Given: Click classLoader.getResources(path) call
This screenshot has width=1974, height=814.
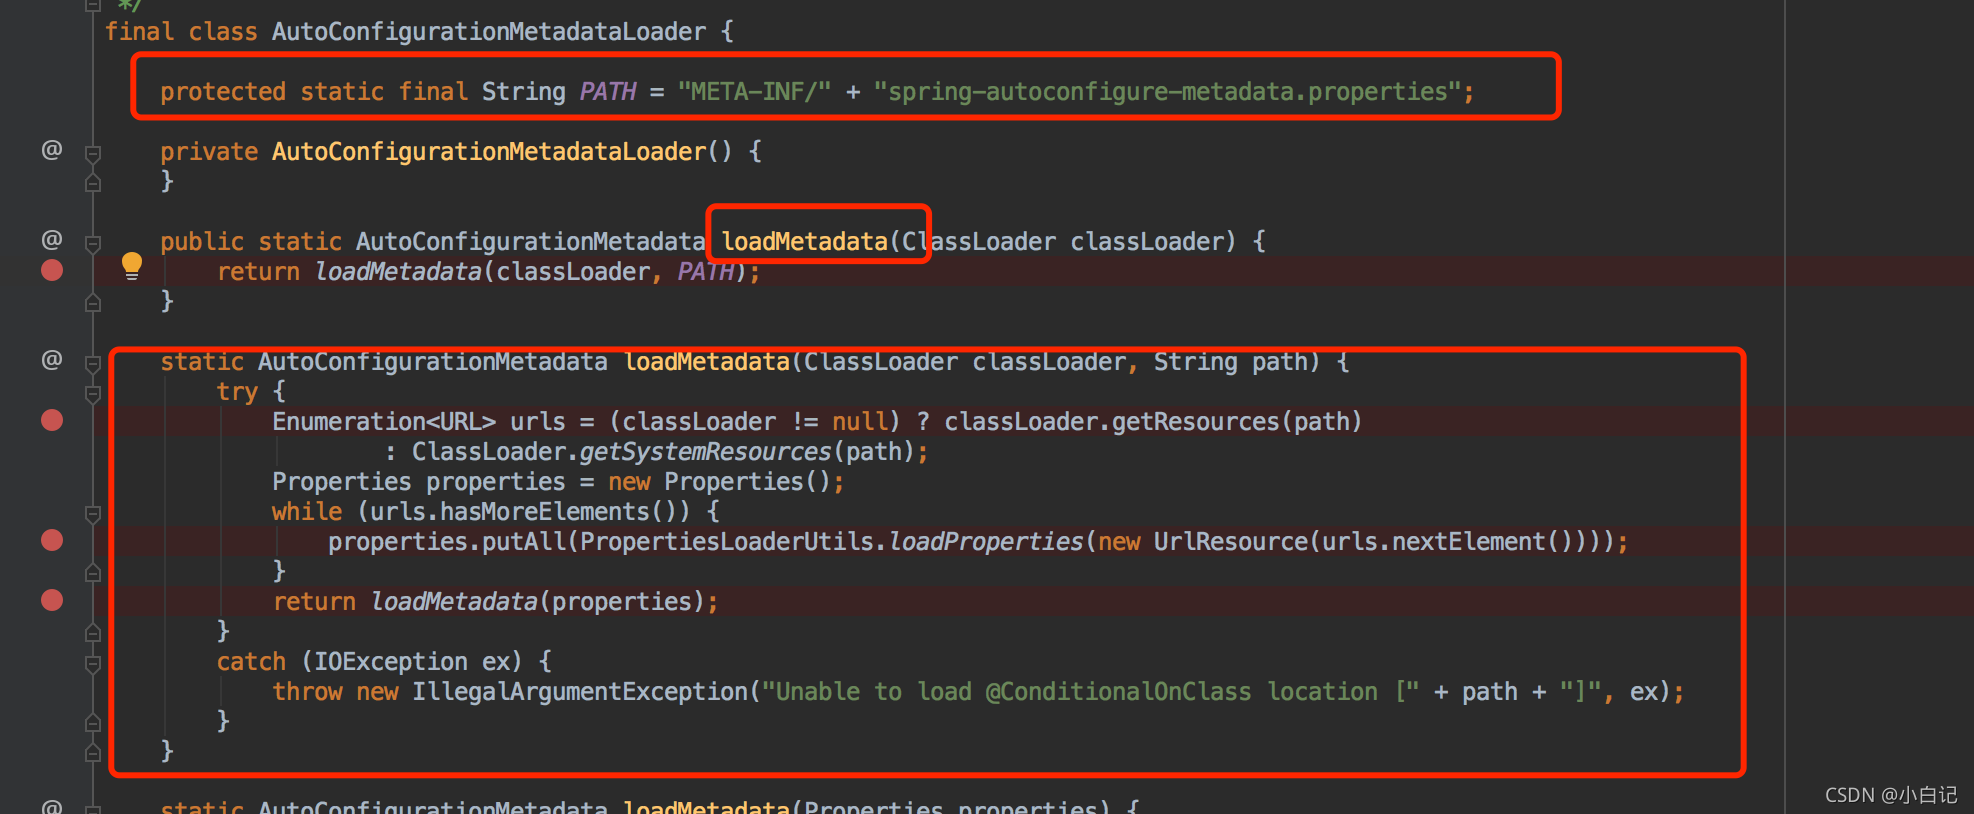Looking at the screenshot, I should [x=1153, y=422].
